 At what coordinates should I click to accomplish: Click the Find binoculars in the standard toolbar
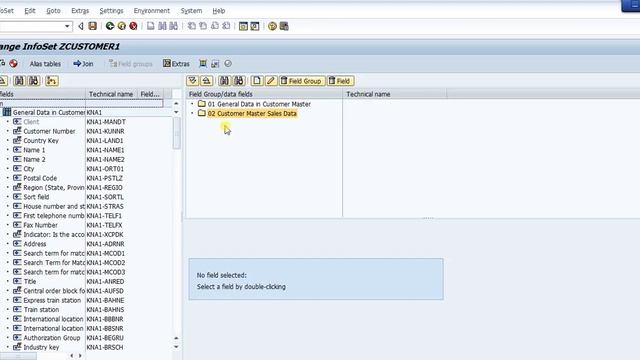point(162,26)
